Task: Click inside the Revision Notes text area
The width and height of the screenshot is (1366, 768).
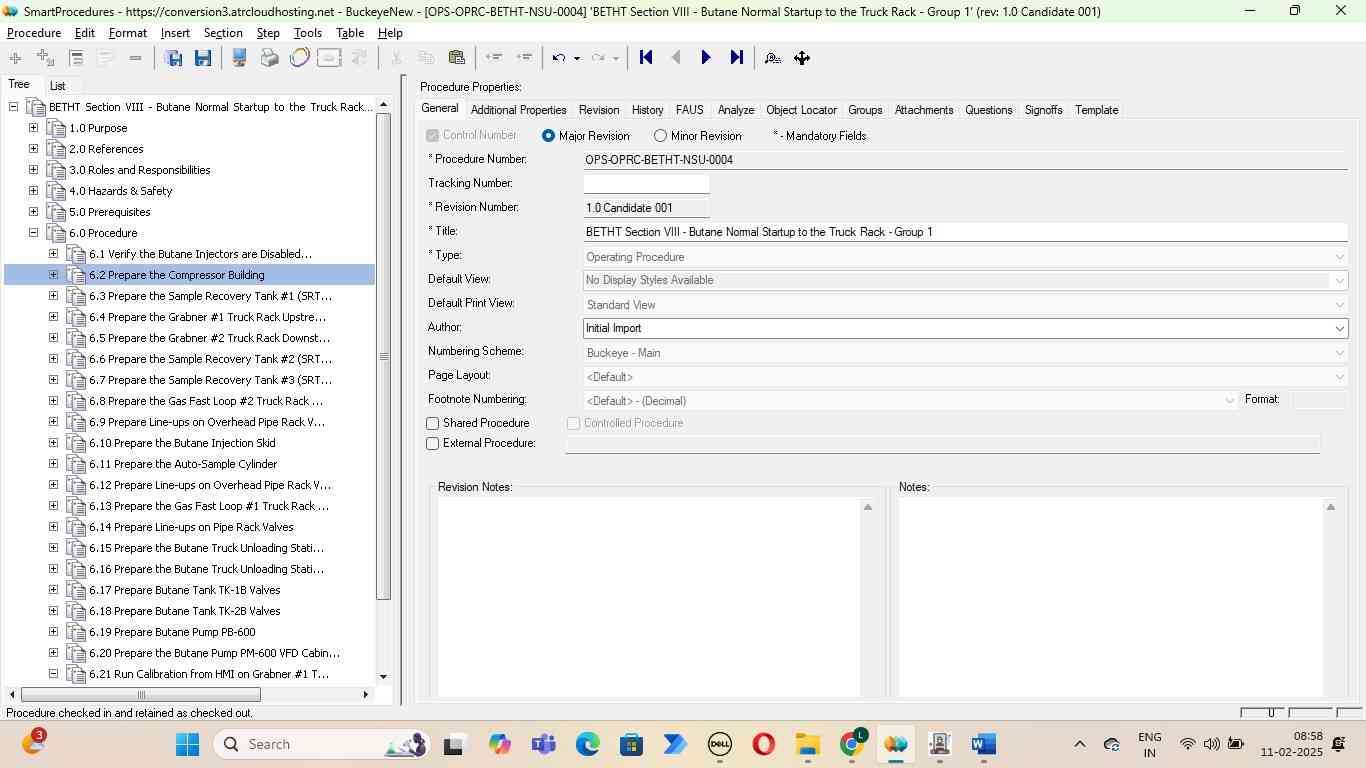Action: tap(648, 596)
